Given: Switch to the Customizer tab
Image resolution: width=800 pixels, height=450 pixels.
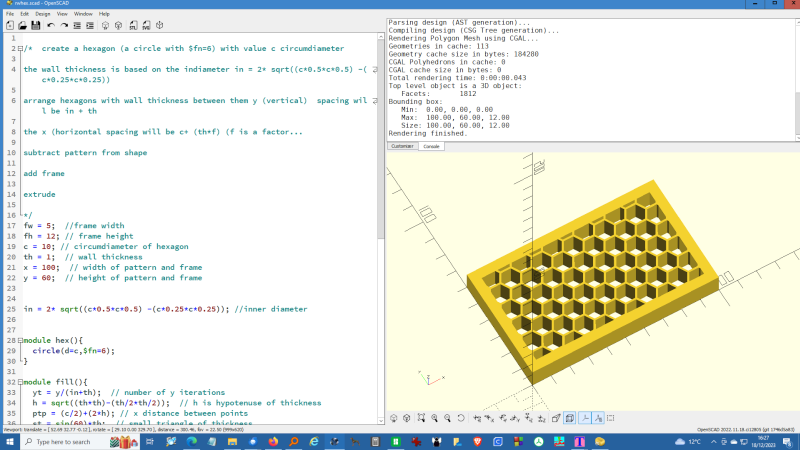Looking at the screenshot, I should point(402,146).
